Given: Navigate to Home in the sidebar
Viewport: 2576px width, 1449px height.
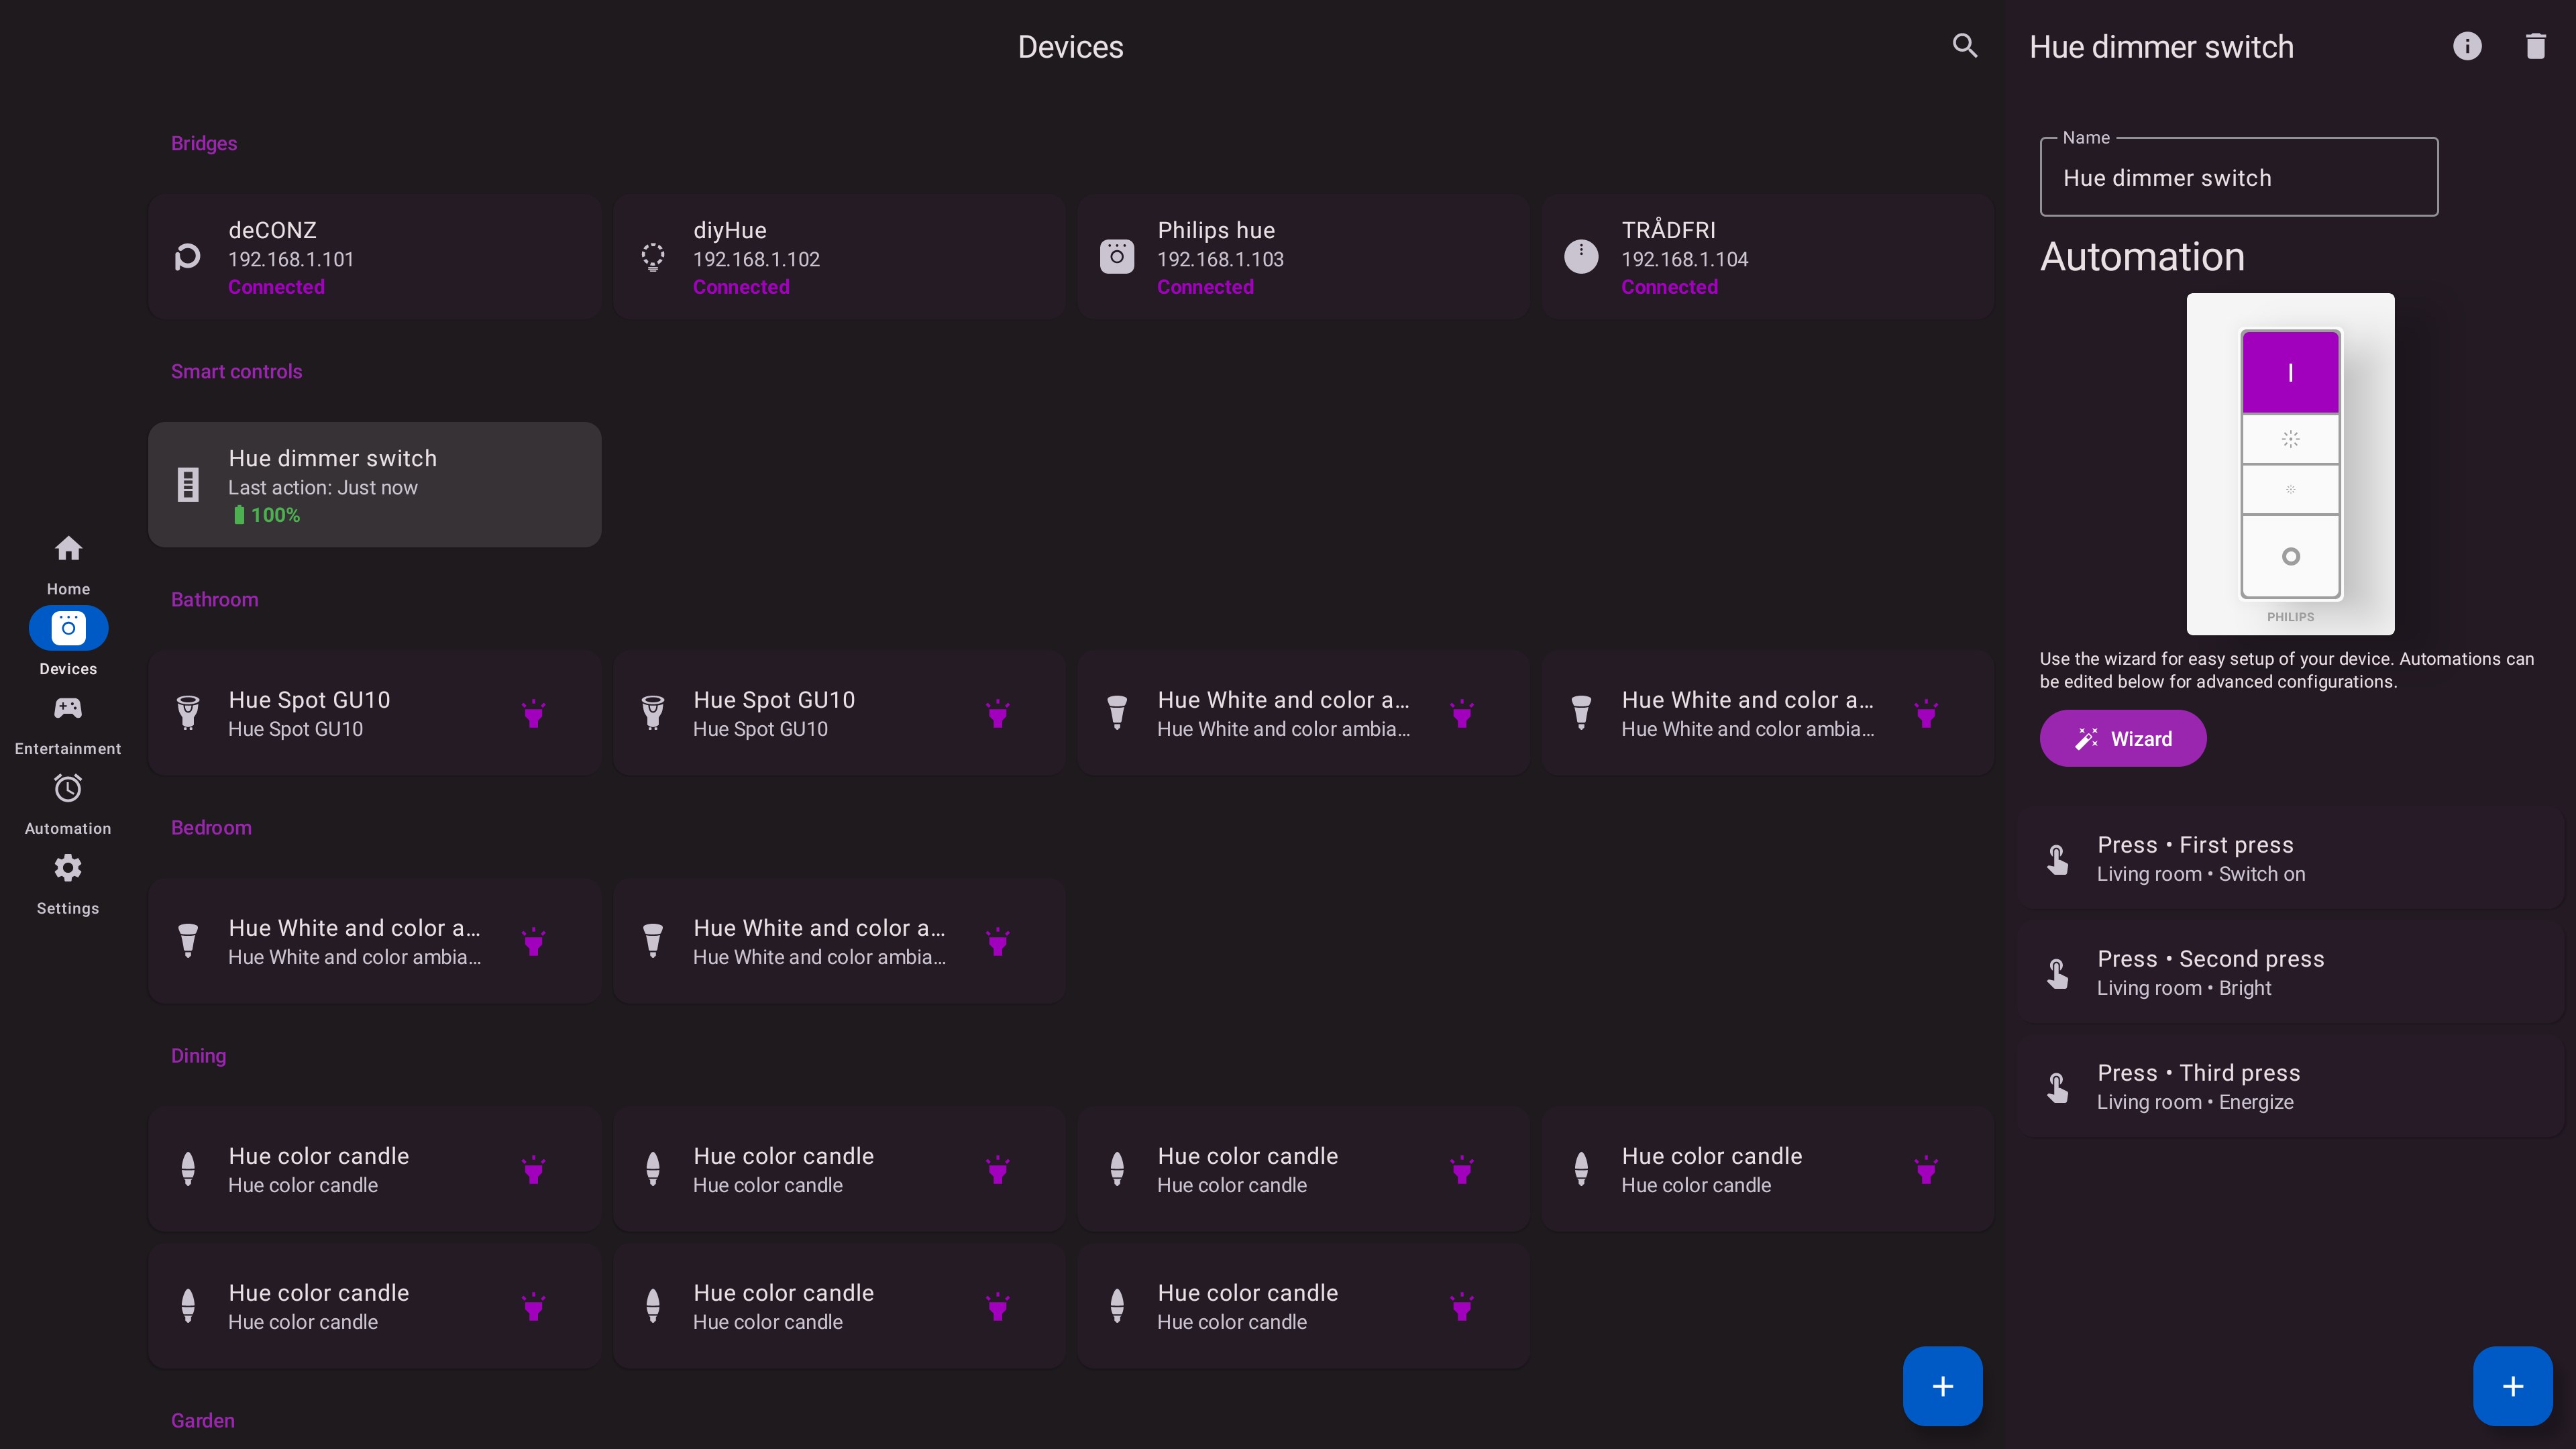Looking at the screenshot, I should (67, 563).
